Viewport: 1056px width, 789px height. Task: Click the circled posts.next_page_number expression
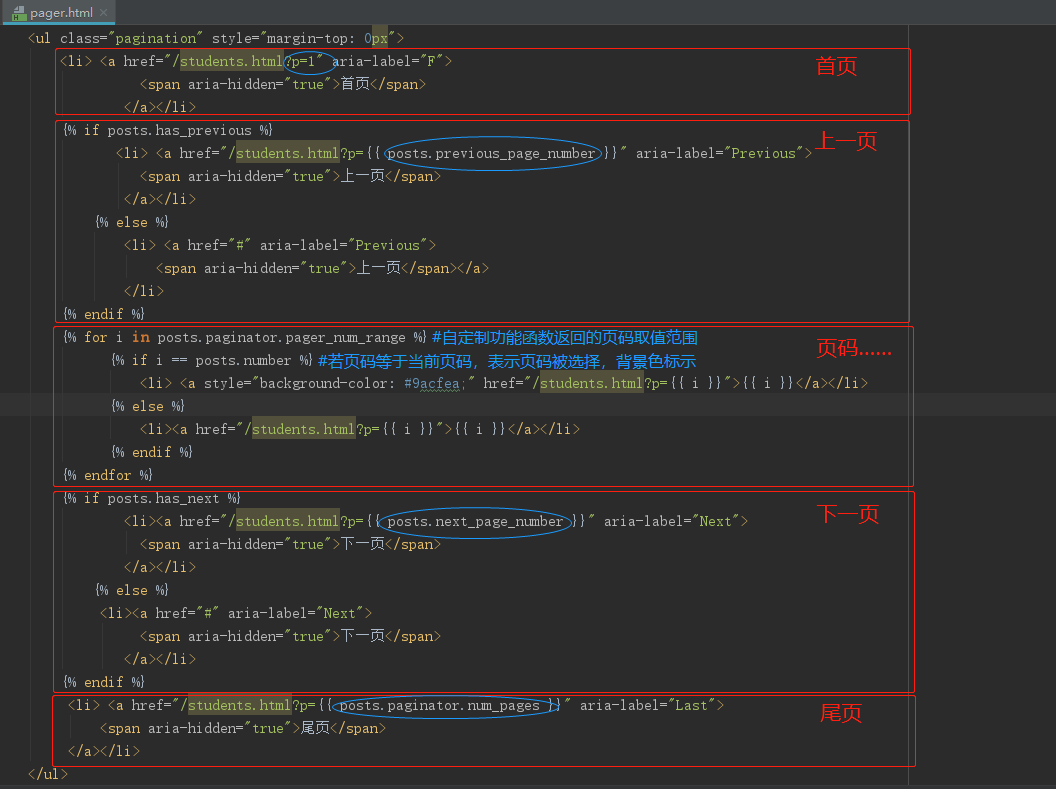[x=474, y=521]
